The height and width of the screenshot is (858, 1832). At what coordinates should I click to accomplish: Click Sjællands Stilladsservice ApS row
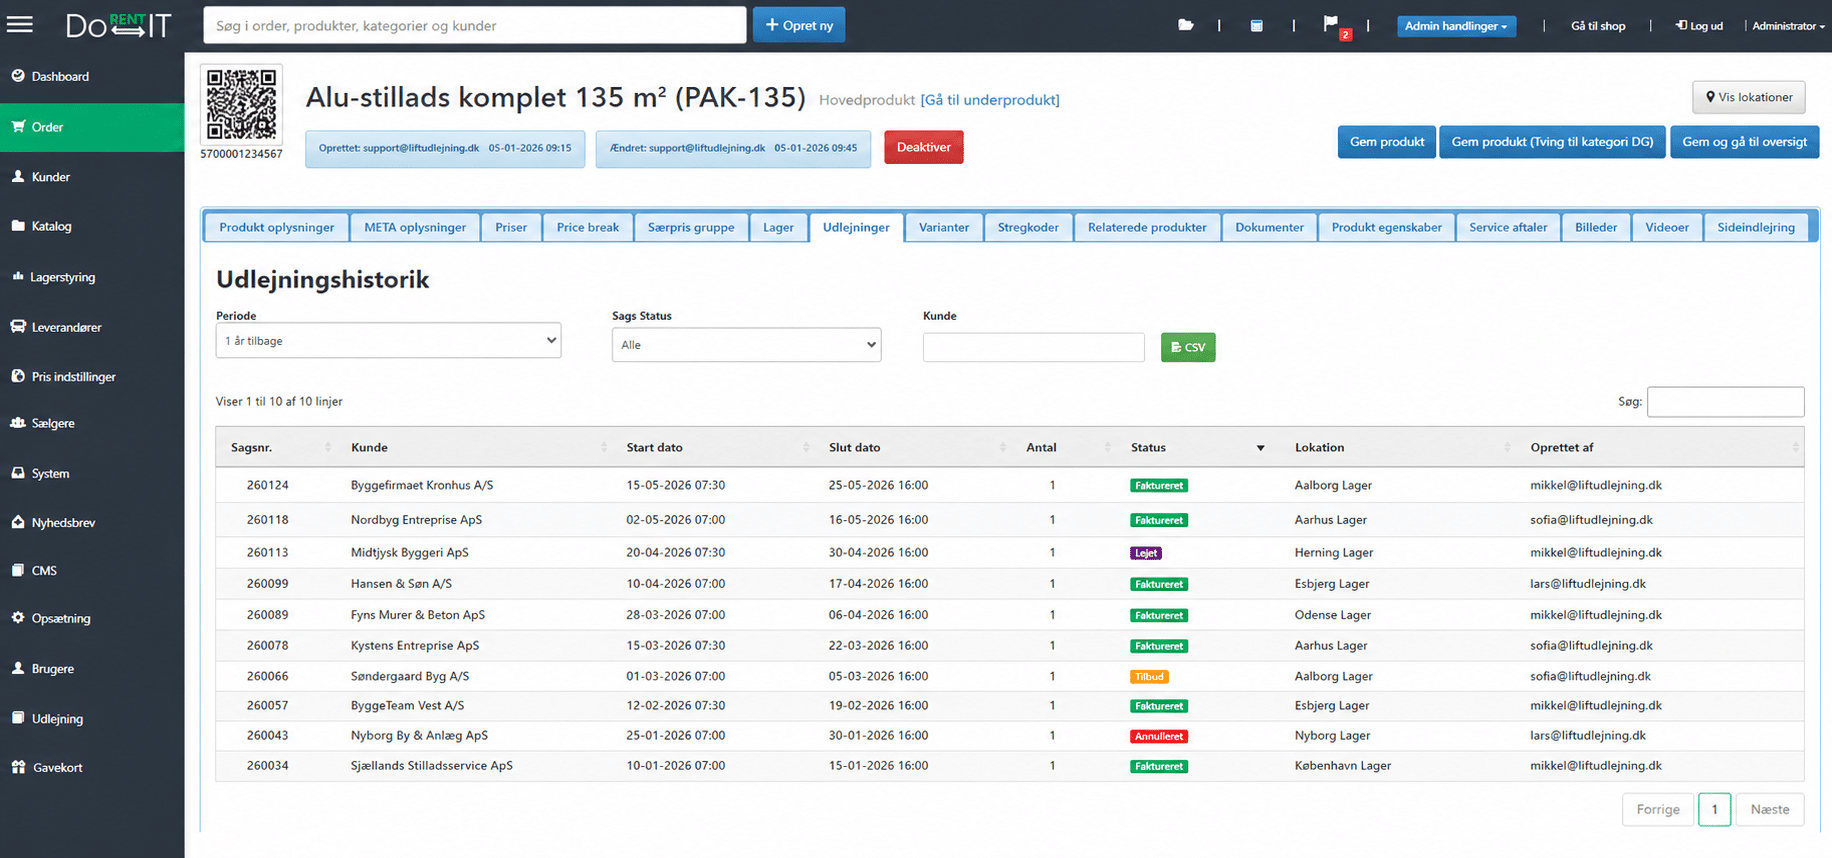pos(1010,766)
